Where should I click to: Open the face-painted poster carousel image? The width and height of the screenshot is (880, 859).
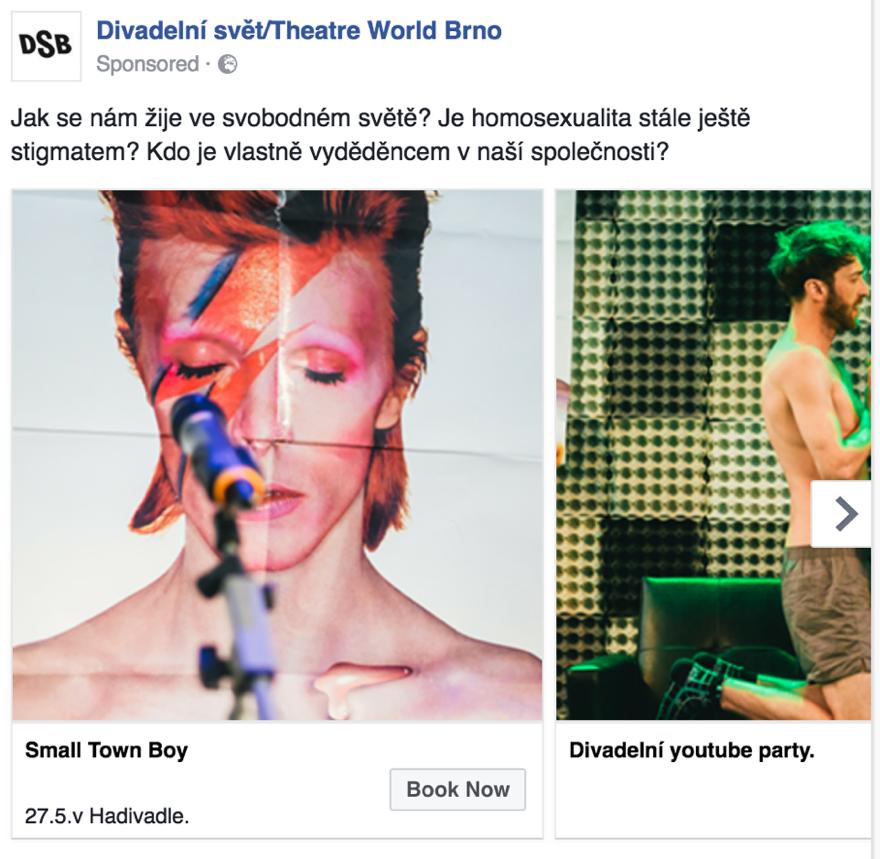coord(277,455)
